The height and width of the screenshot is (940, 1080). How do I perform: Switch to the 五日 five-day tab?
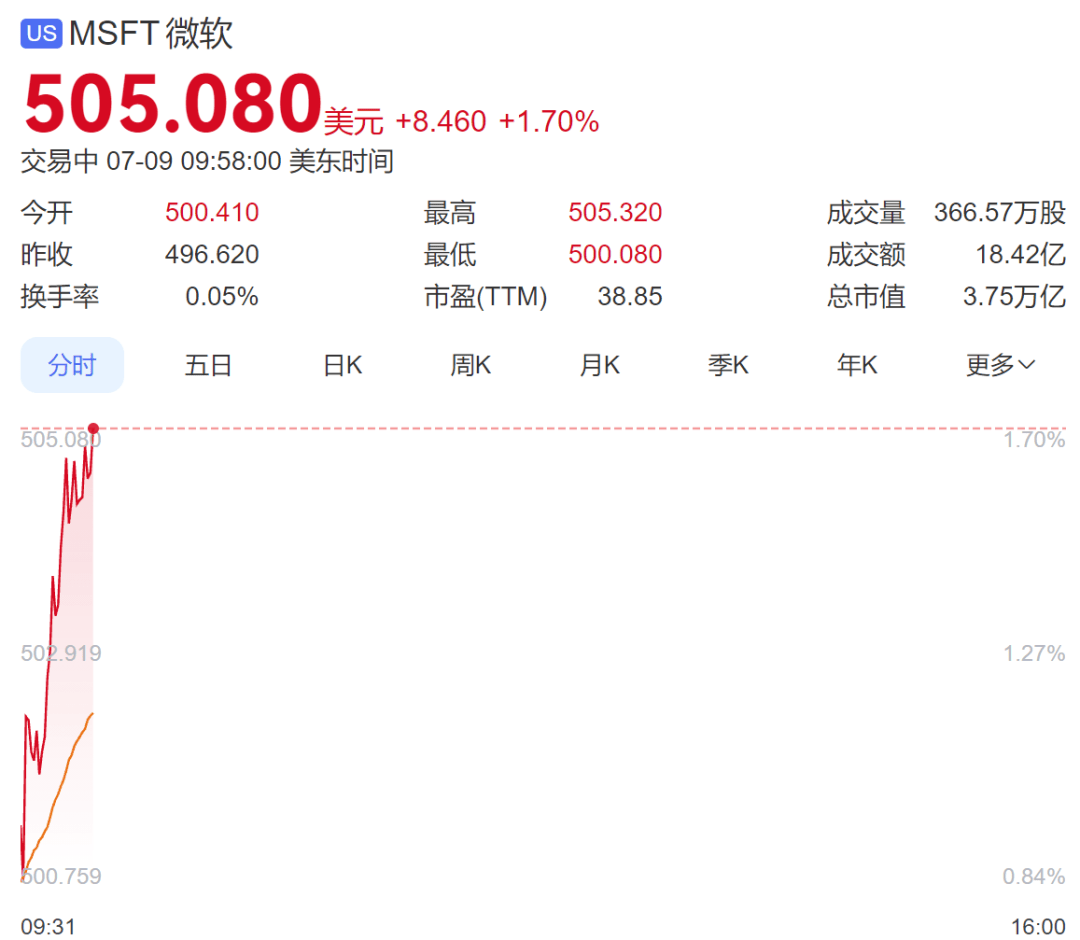click(208, 365)
